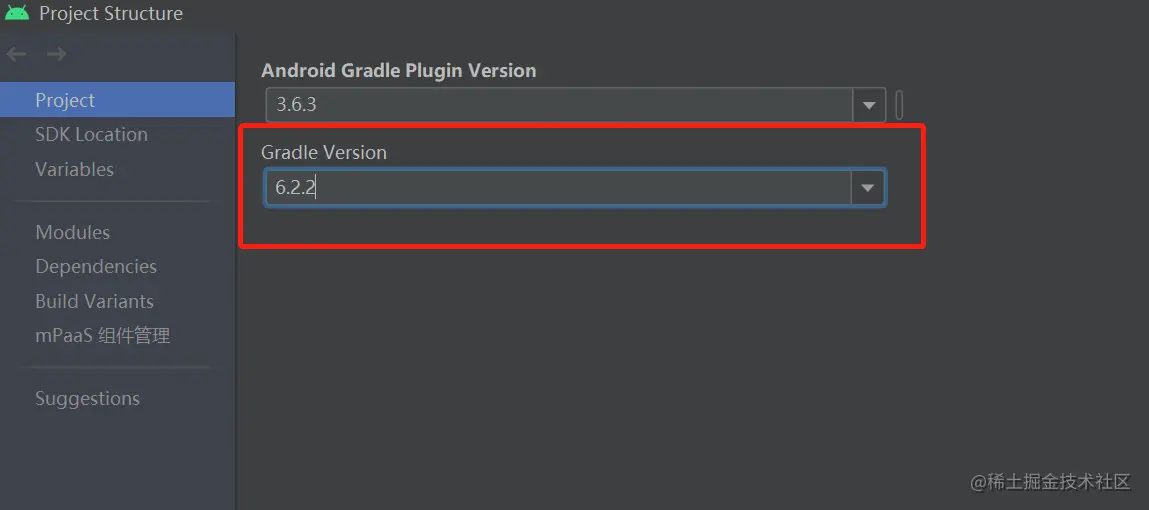Focus the Gradle Version 6.2.2 text field

point(558,188)
